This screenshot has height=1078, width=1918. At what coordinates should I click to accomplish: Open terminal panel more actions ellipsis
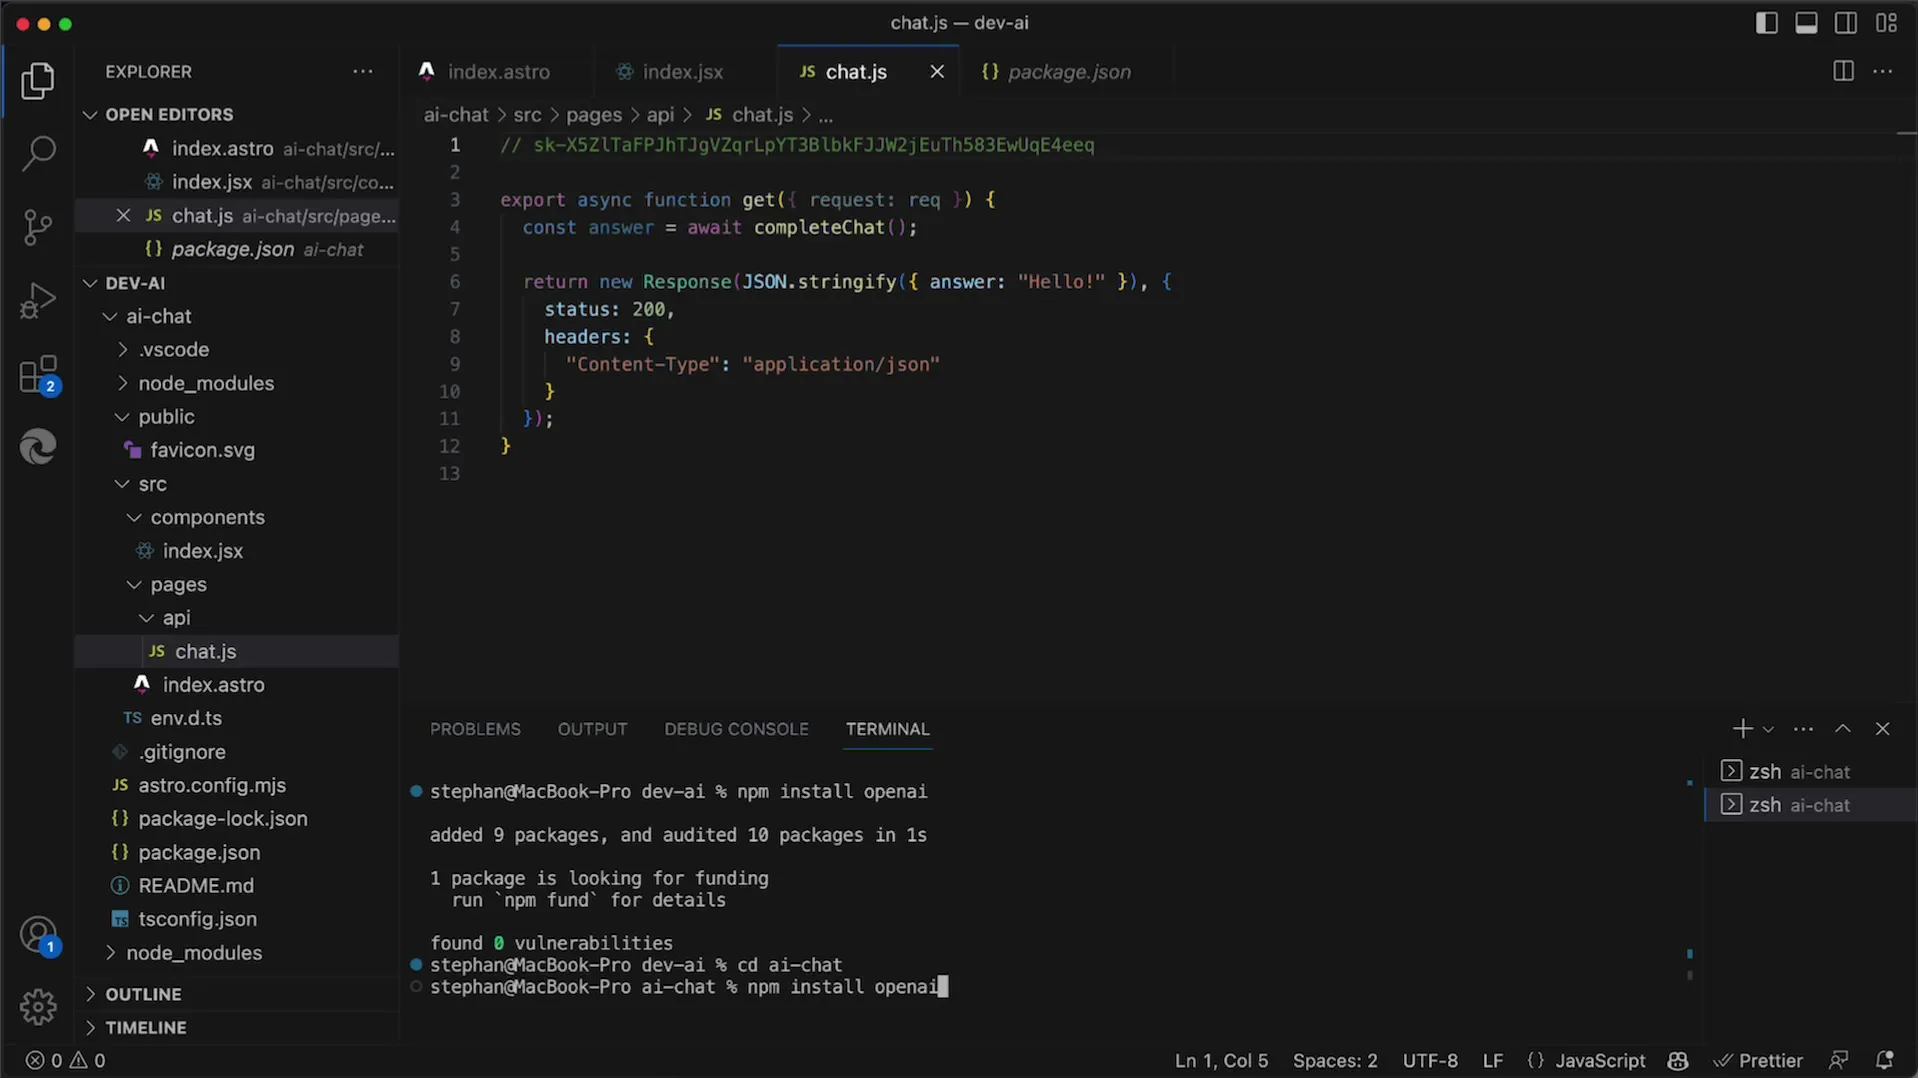pos(1803,729)
